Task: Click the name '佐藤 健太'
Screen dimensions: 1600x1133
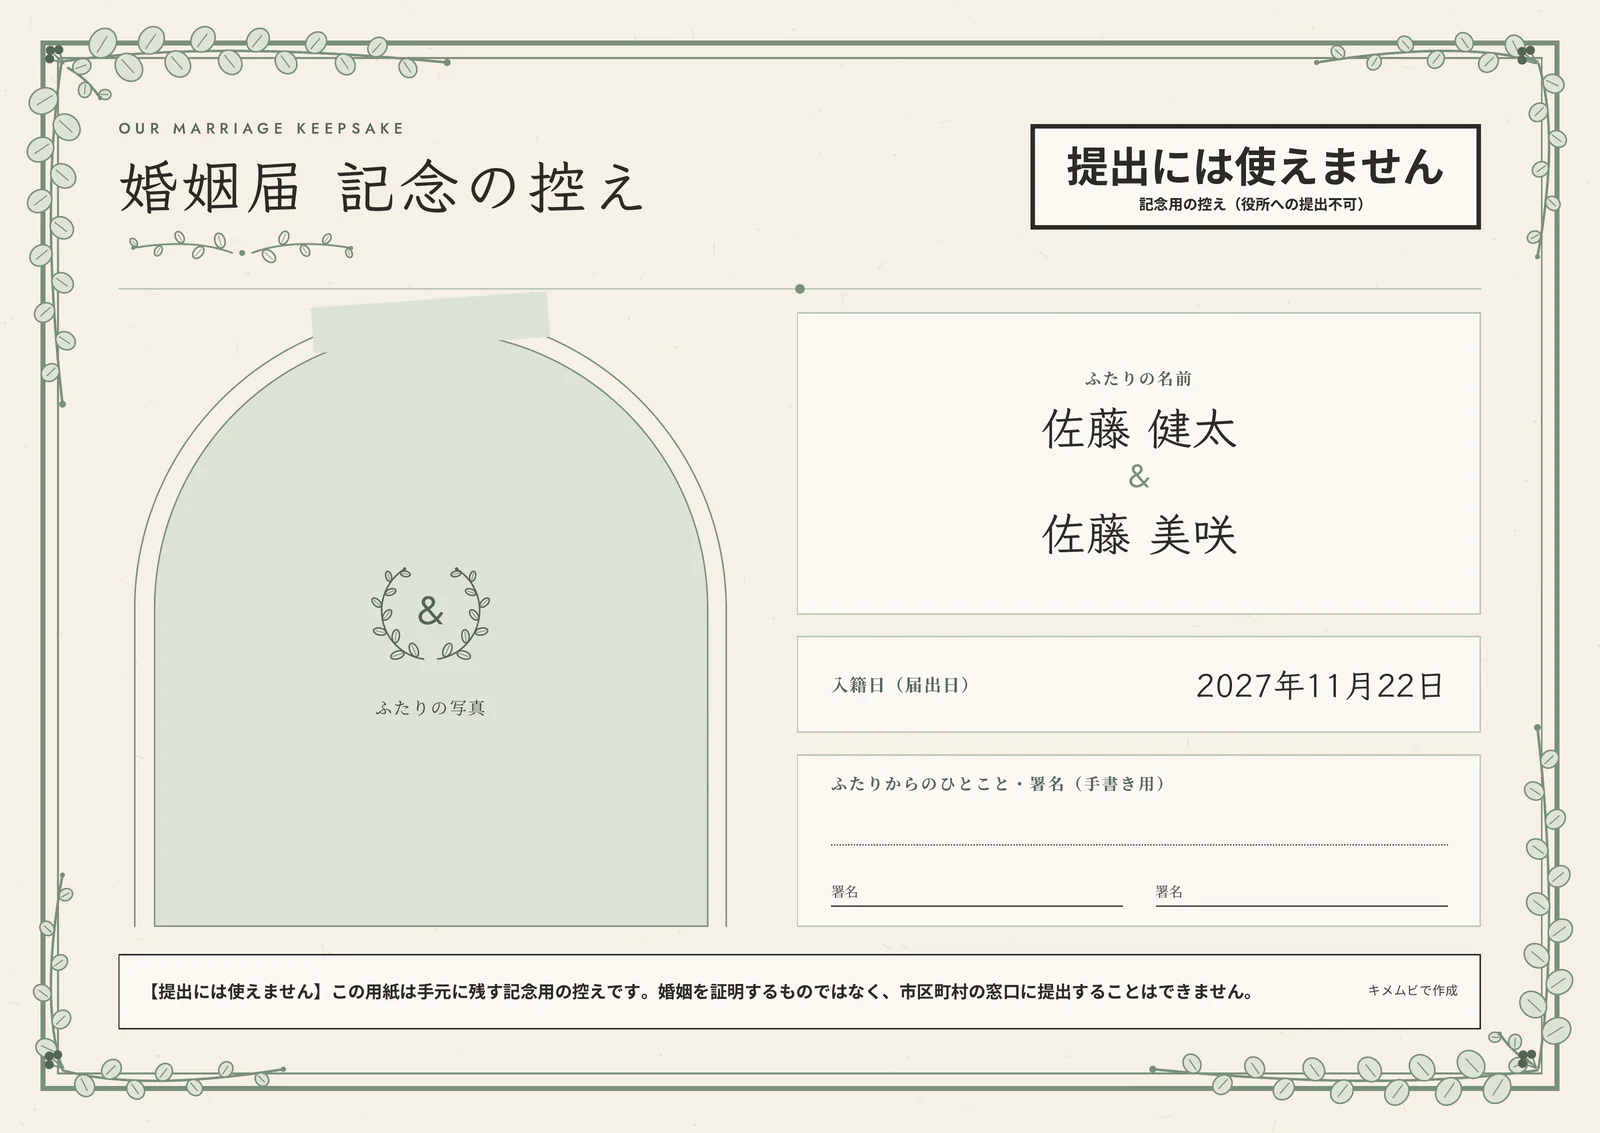Action: pyautogui.click(x=1139, y=429)
